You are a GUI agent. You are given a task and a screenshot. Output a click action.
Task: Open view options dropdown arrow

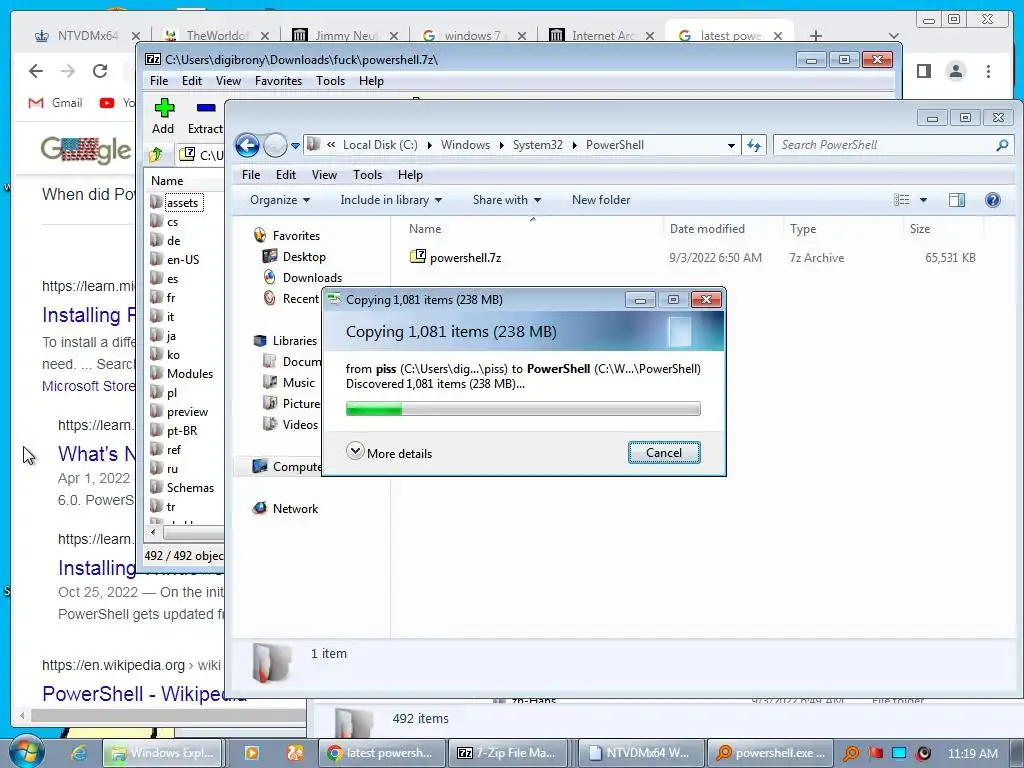(923, 200)
